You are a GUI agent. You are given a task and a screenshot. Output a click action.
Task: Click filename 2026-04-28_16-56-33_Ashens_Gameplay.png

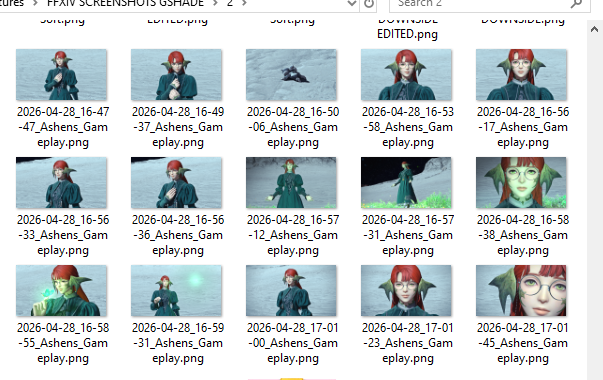point(63,235)
